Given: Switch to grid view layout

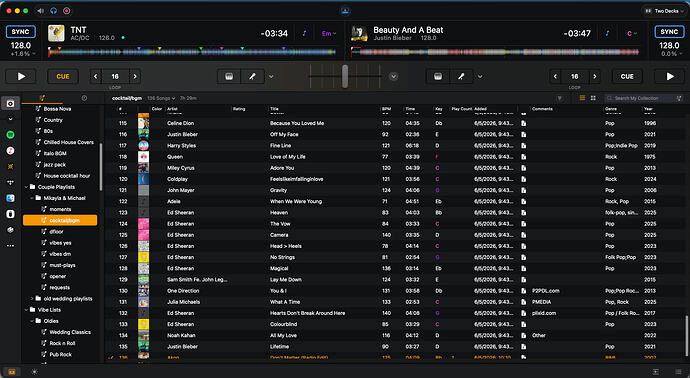Looking at the screenshot, I should [593, 98].
